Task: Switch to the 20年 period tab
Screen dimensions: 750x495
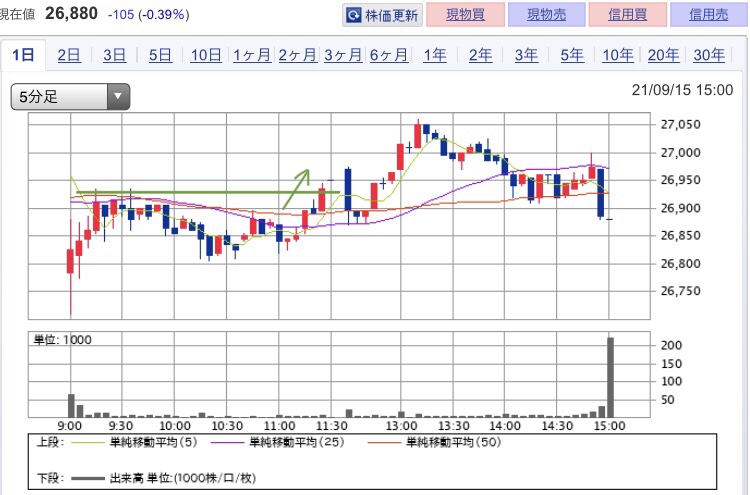Action: (x=663, y=55)
